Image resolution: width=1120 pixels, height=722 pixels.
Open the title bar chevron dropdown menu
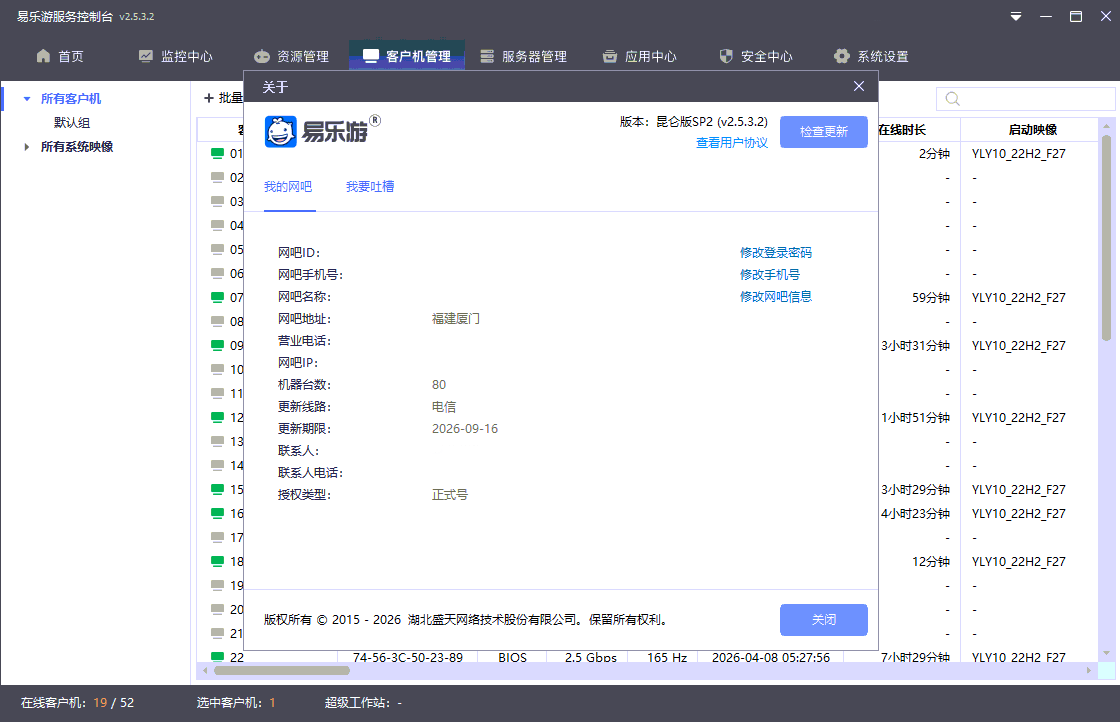(1016, 16)
